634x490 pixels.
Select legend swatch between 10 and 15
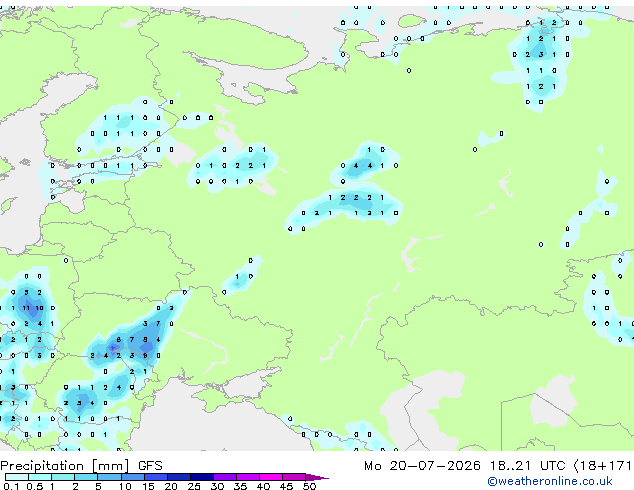coord(133,477)
